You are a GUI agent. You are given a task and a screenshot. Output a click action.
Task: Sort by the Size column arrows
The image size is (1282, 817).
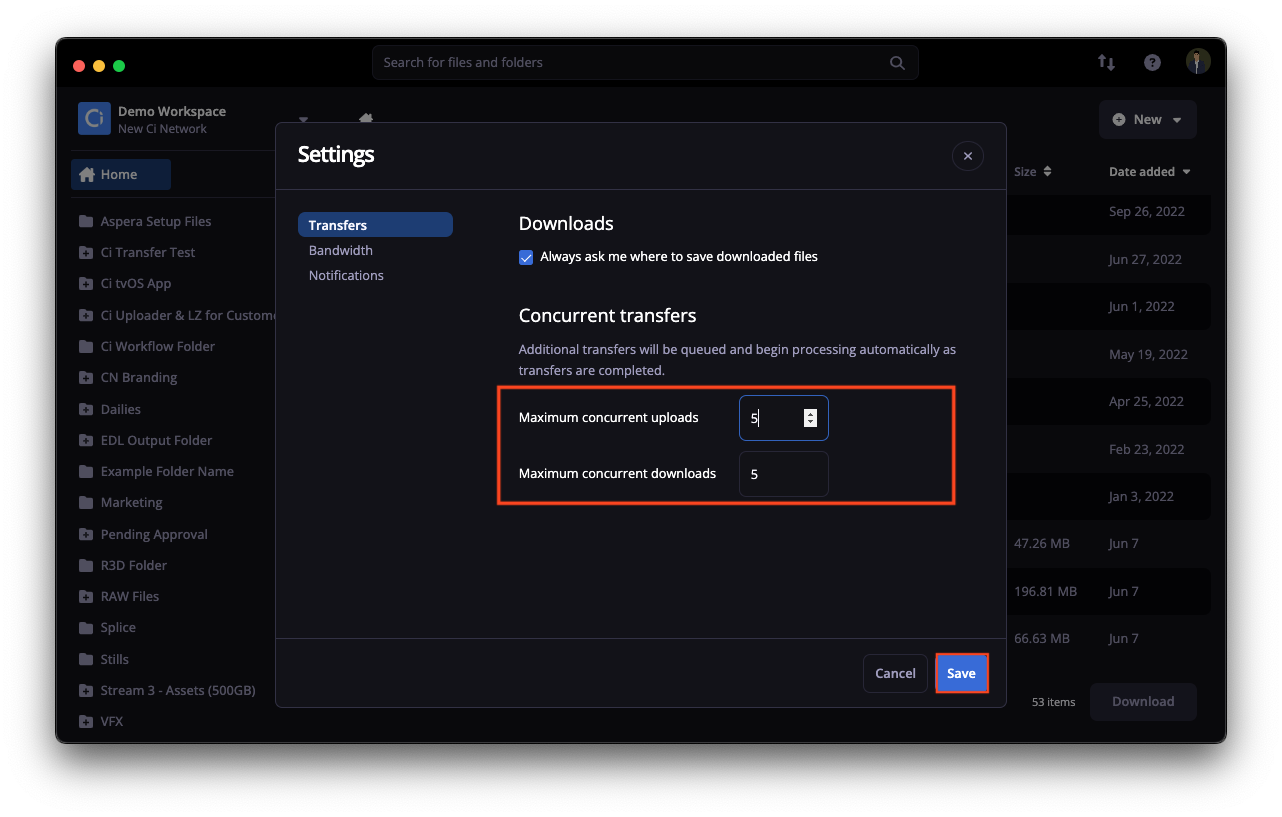[1047, 171]
